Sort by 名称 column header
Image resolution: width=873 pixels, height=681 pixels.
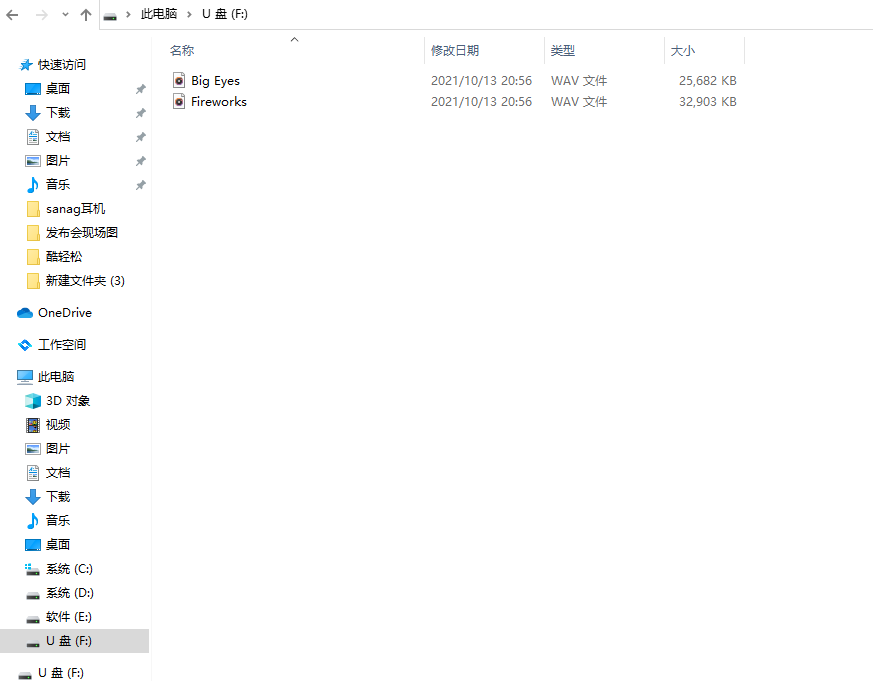(182, 51)
